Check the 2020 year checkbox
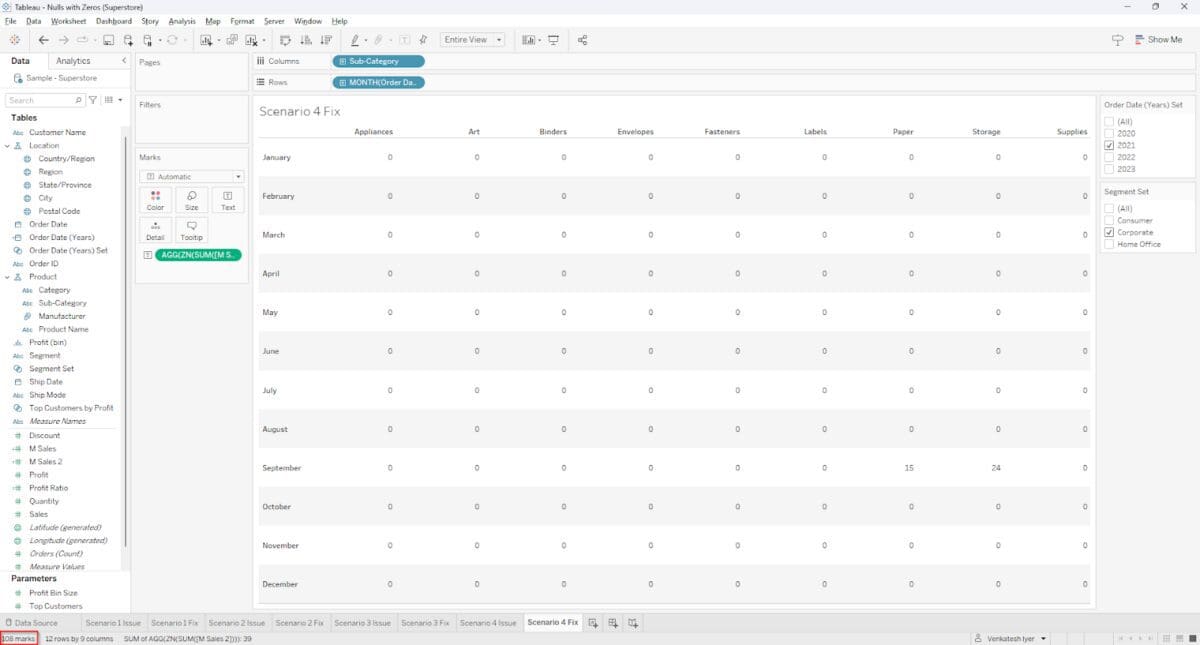The image size is (1200, 645). [1109, 133]
